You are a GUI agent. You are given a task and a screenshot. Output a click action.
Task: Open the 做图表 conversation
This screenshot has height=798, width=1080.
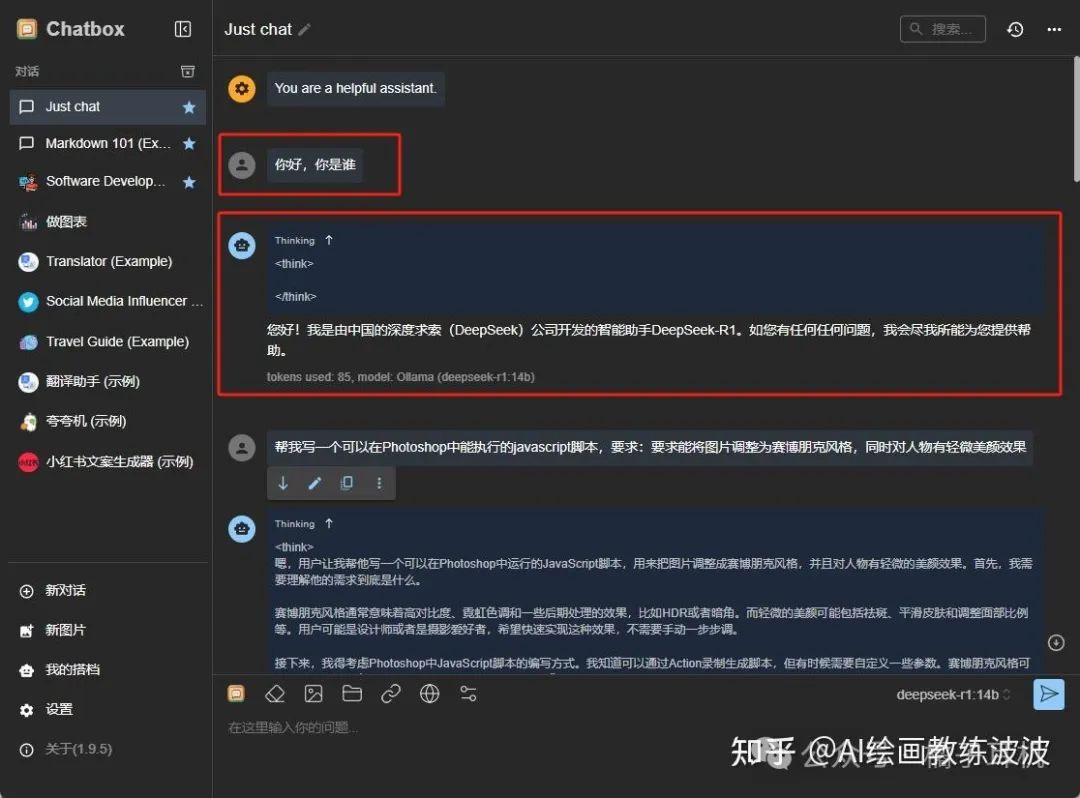(107, 222)
